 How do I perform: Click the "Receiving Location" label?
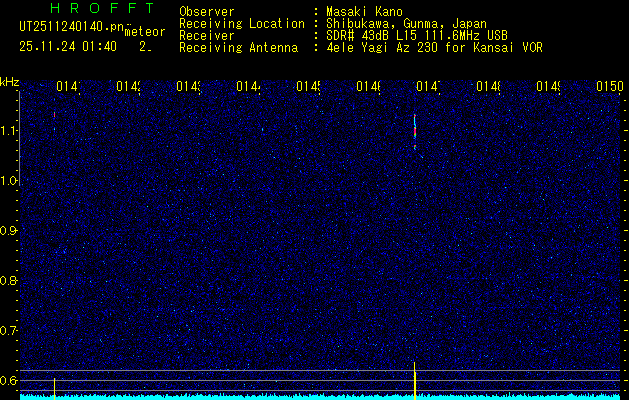(242, 24)
